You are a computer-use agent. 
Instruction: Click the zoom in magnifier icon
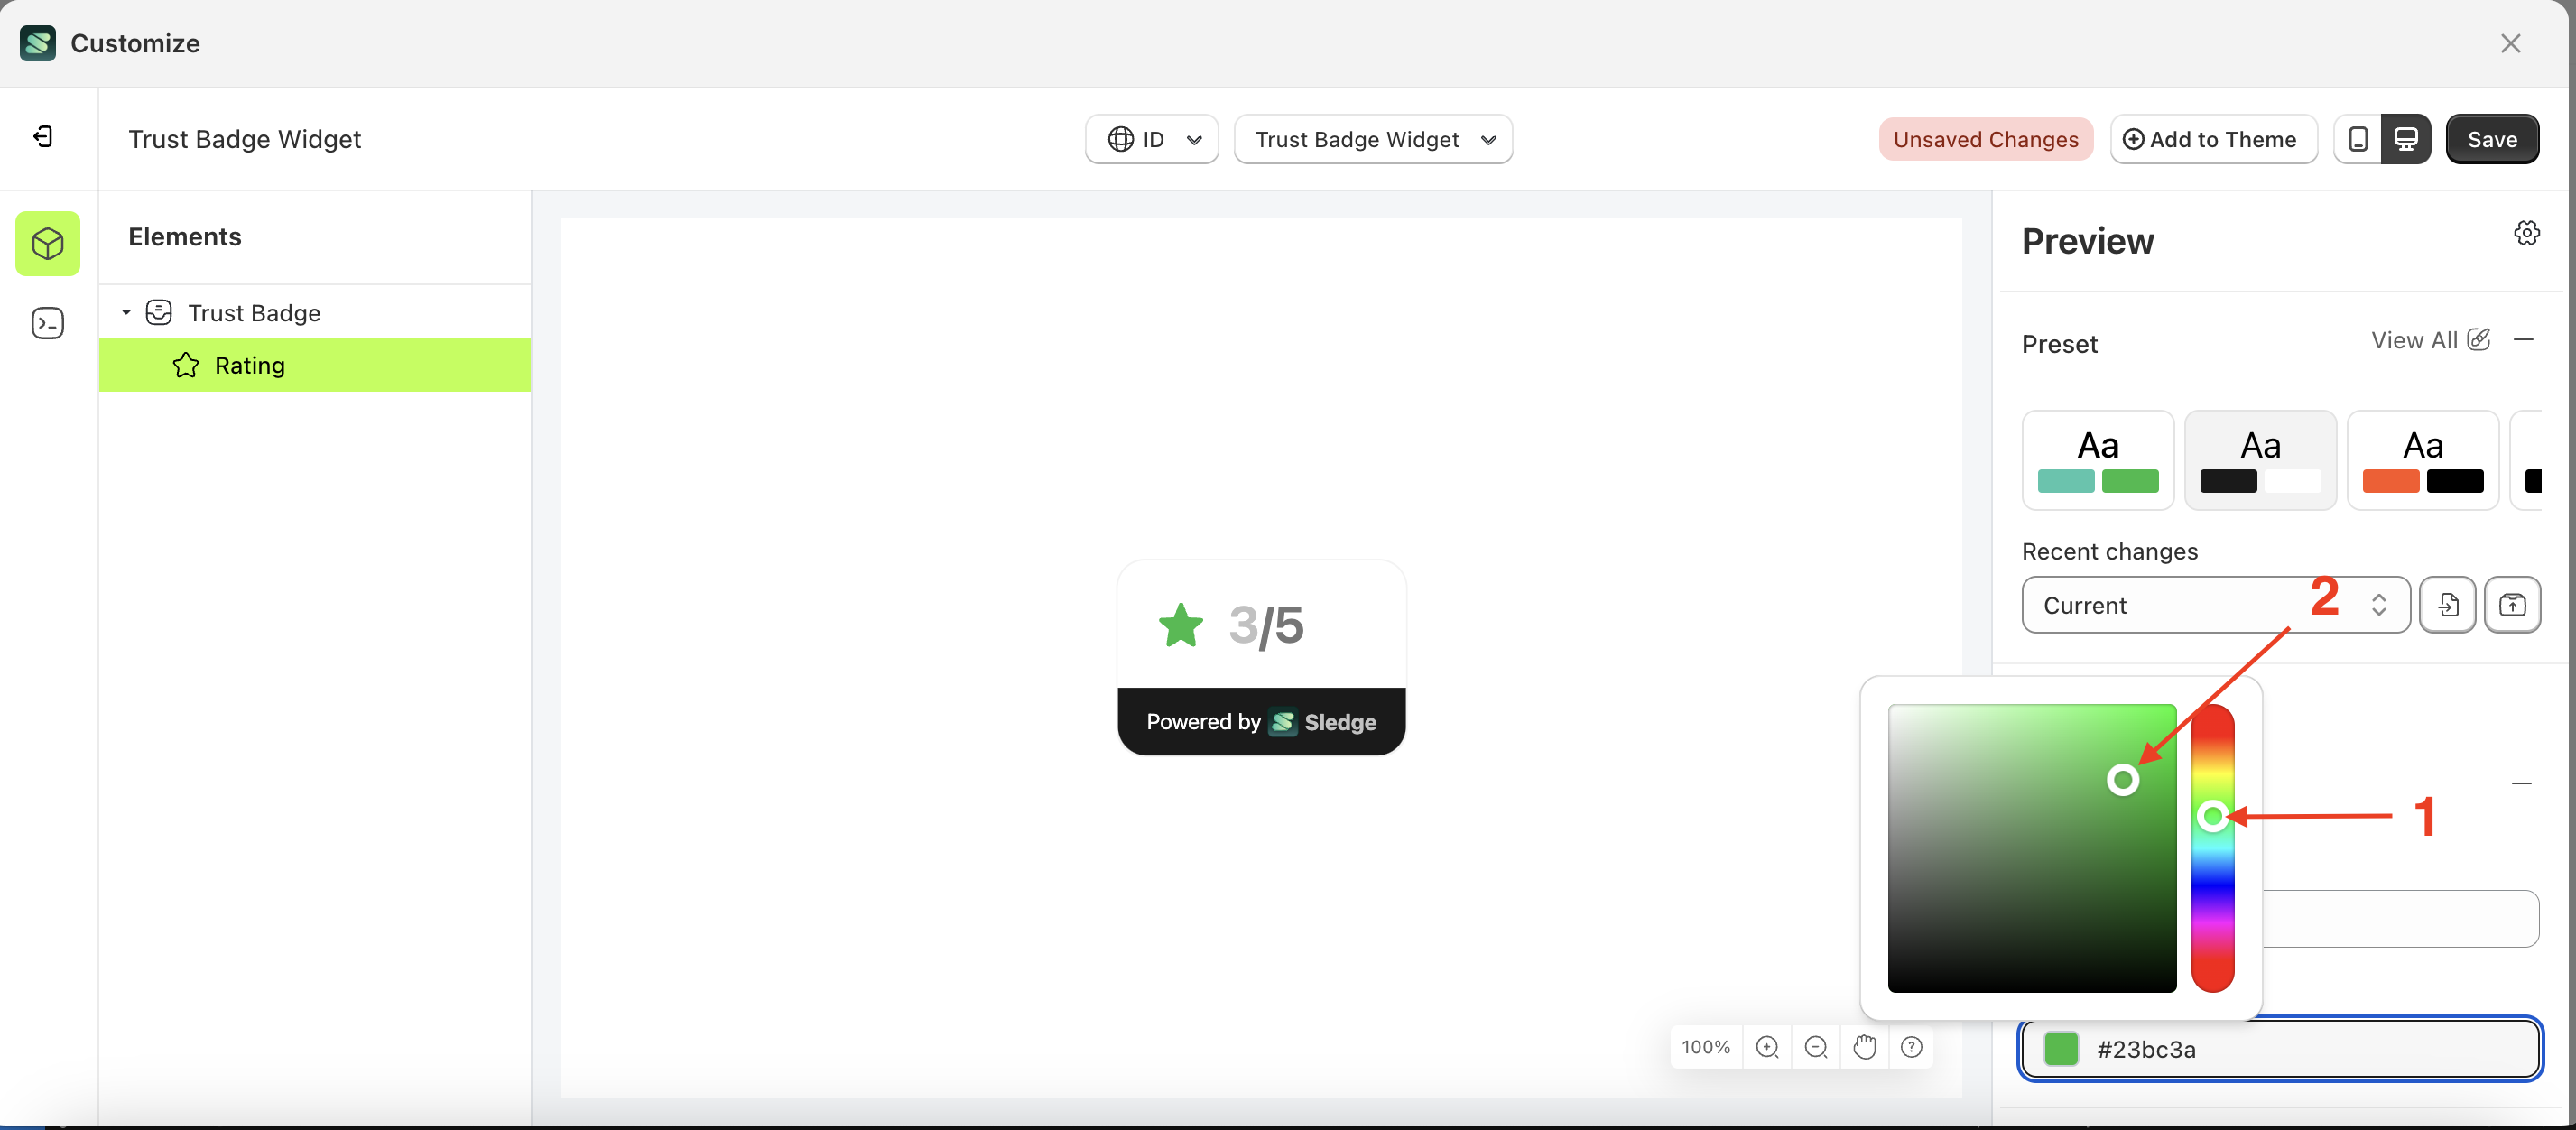pos(1767,1047)
